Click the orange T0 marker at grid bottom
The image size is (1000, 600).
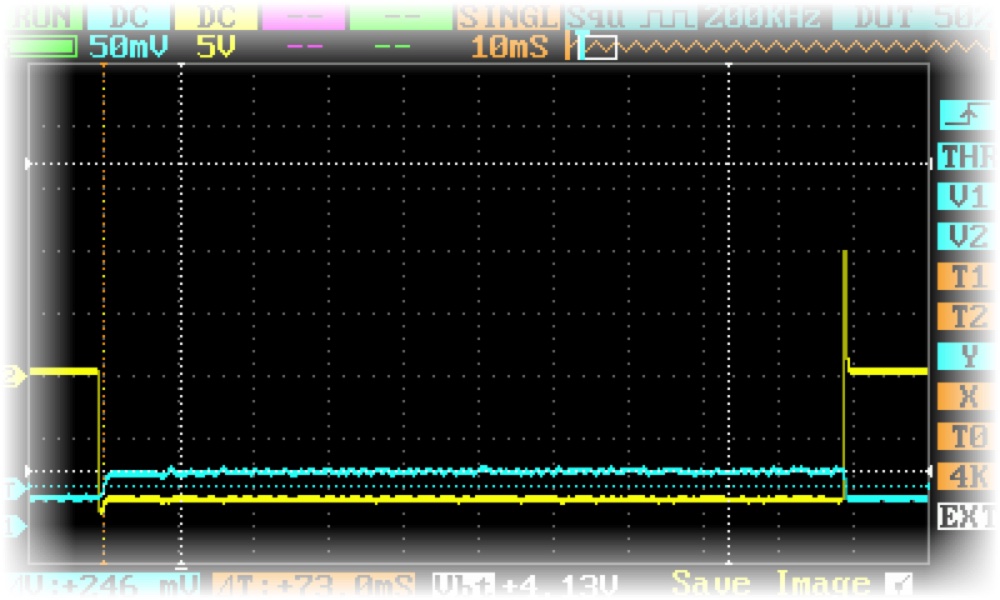click(103, 561)
